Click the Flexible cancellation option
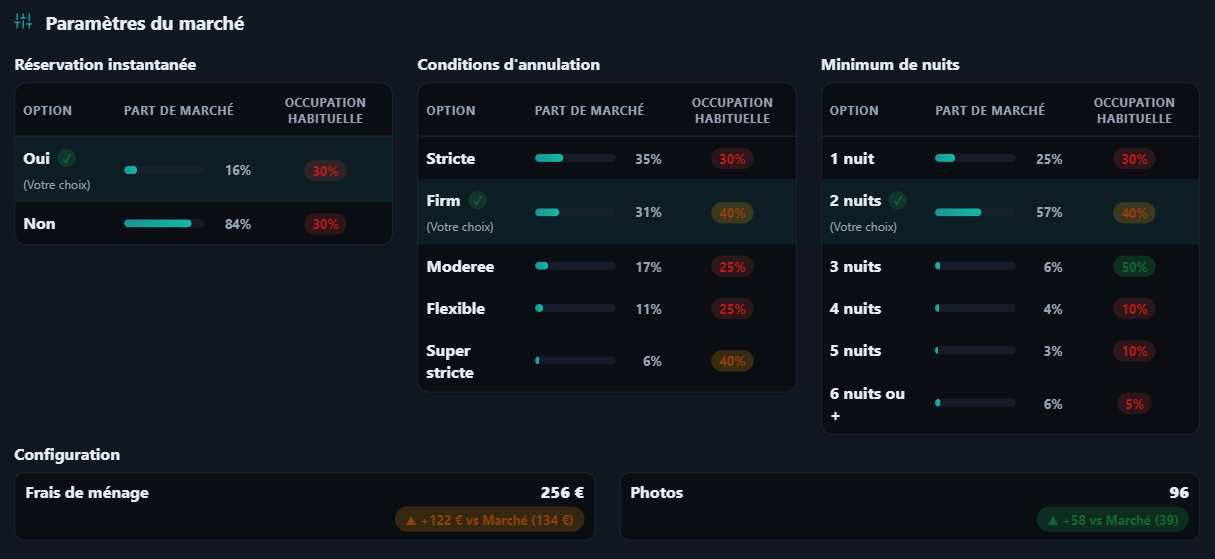The height and width of the screenshot is (559, 1215). pyautogui.click(x=456, y=309)
